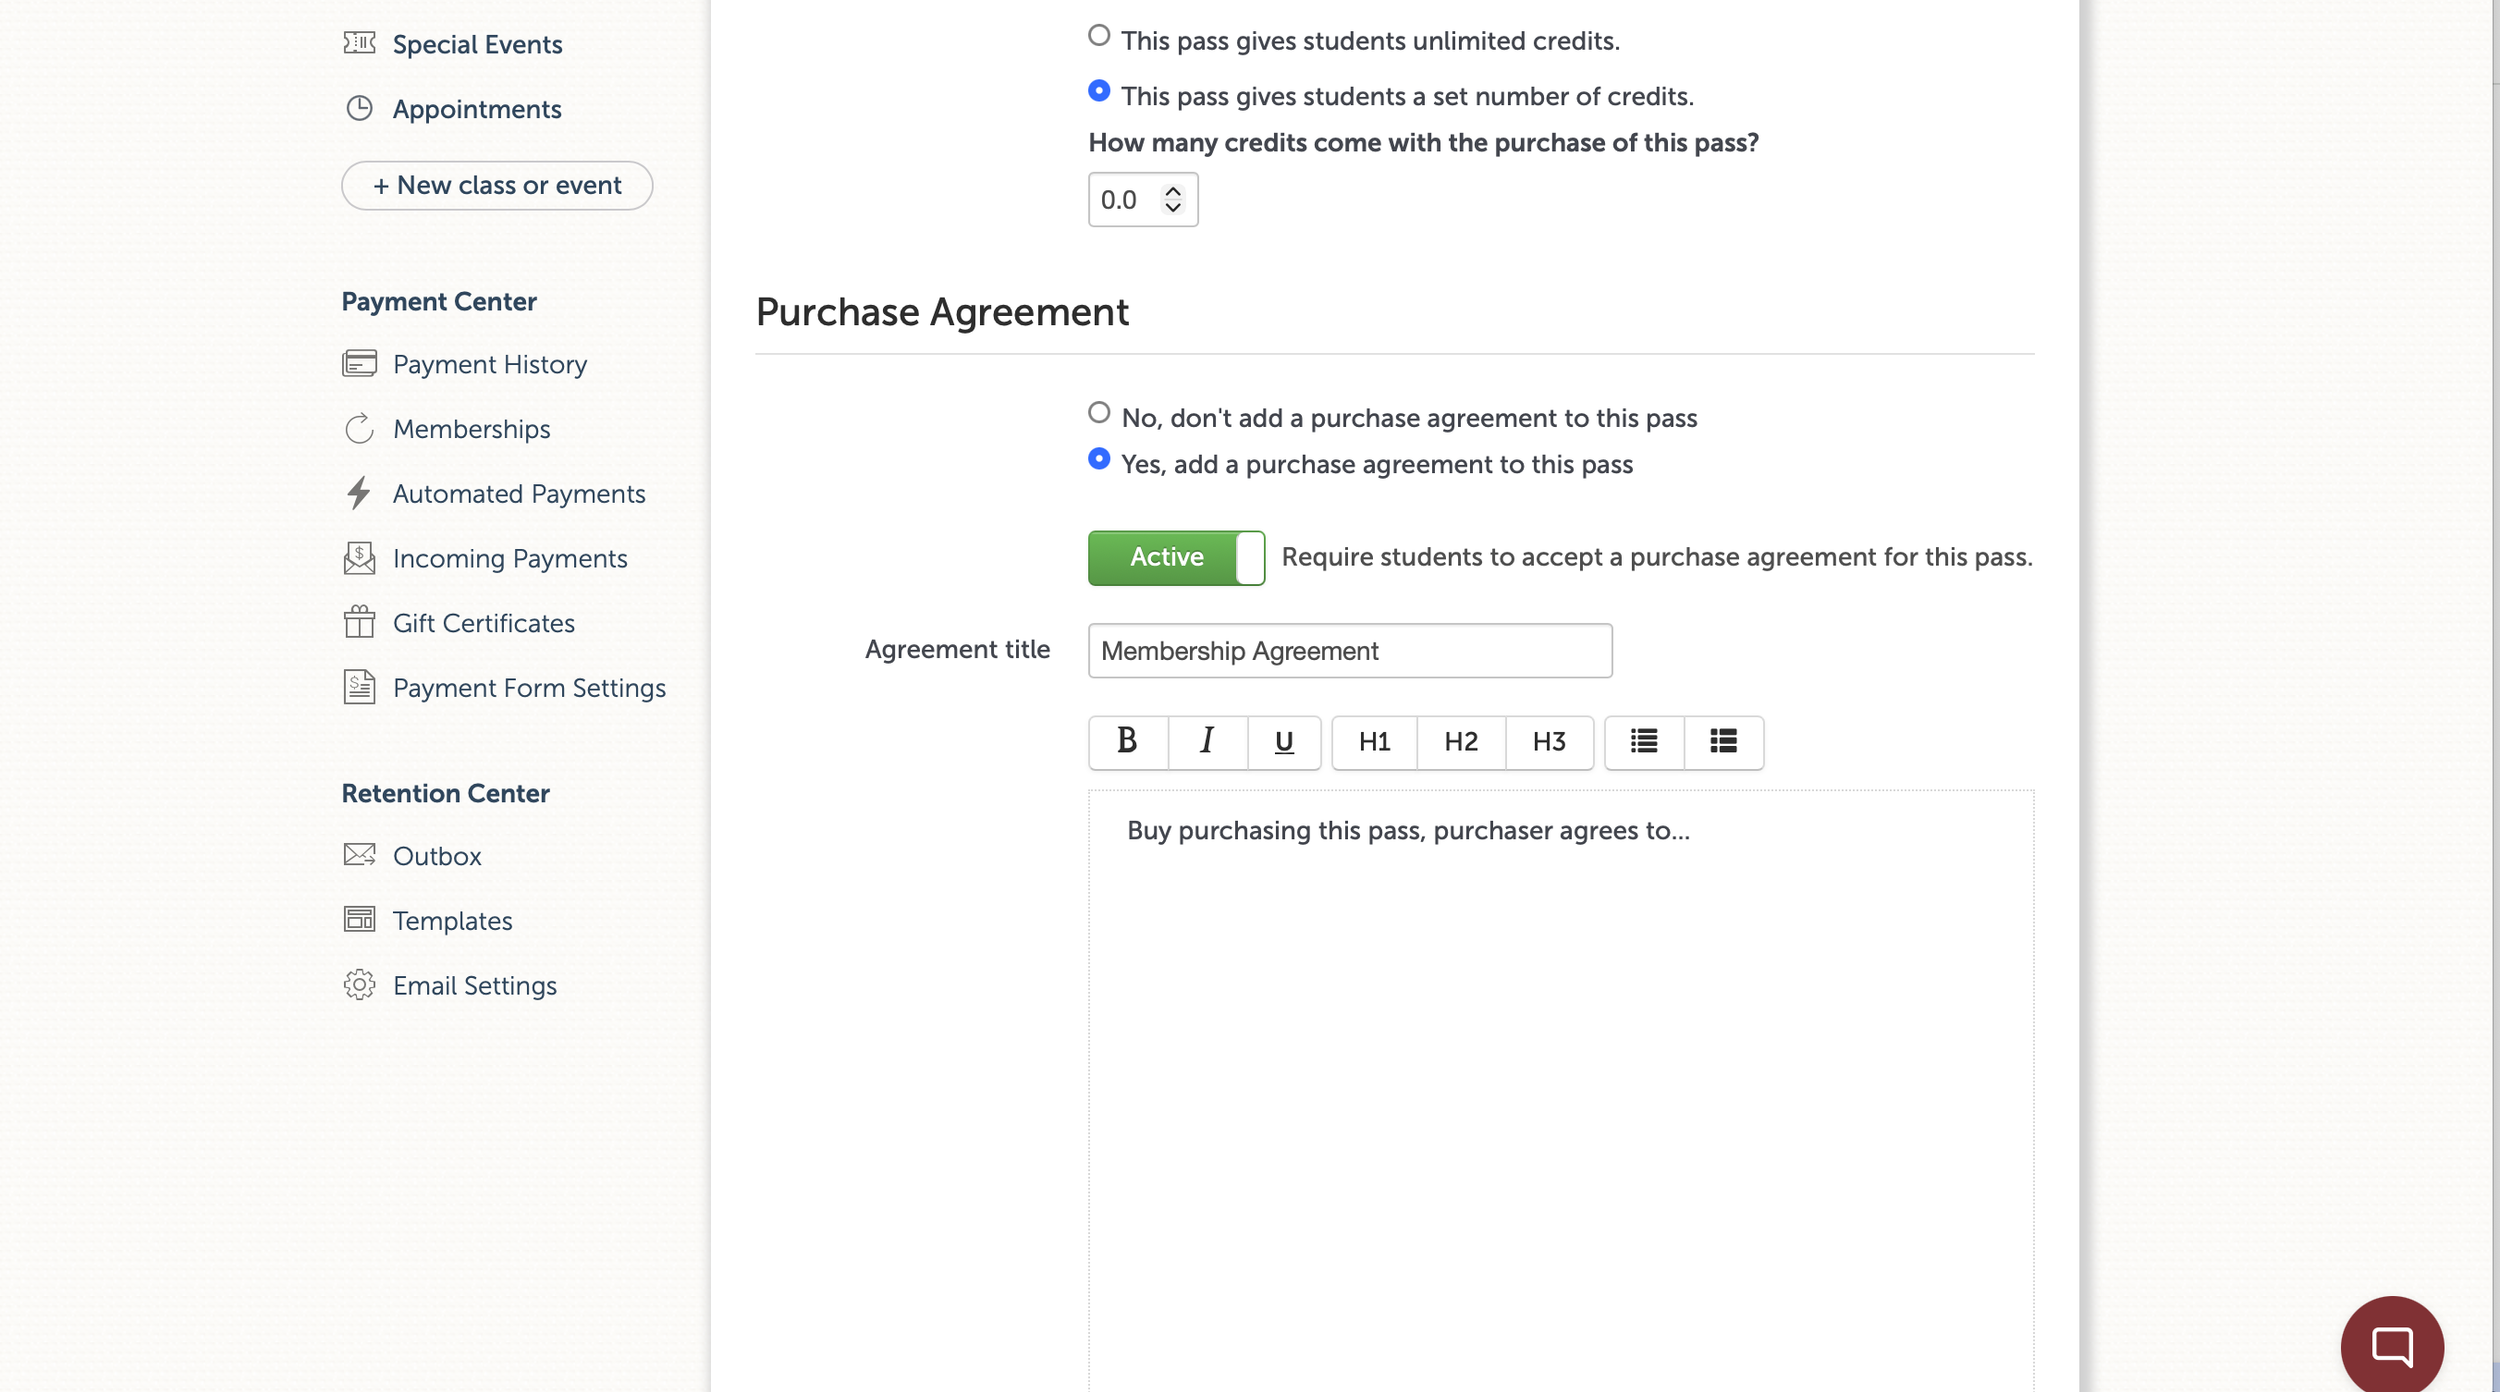The height and width of the screenshot is (1392, 2500).
Task: Open Email Settings link
Action: [474, 986]
